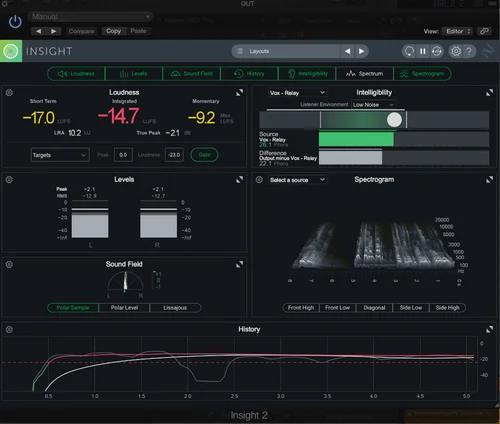Image resolution: width=500 pixels, height=424 pixels.
Task: Toggle the Loudness module tab
Action: pyautogui.click(x=76, y=74)
